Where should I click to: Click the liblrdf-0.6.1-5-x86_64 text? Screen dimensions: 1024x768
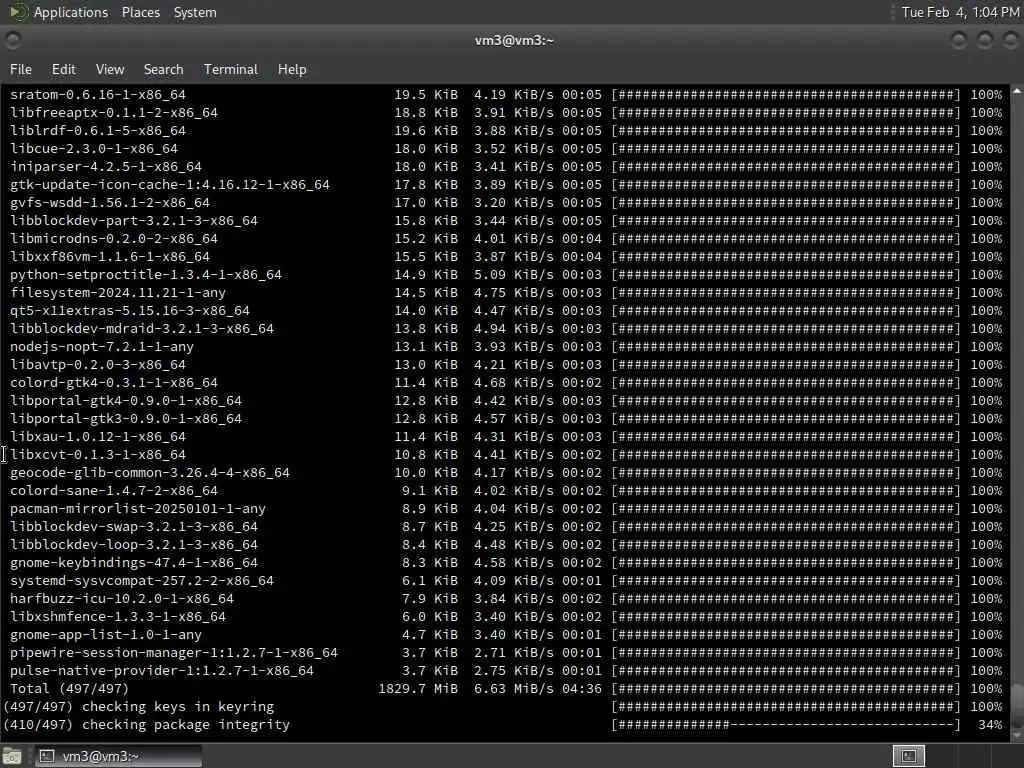click(98, 131)
